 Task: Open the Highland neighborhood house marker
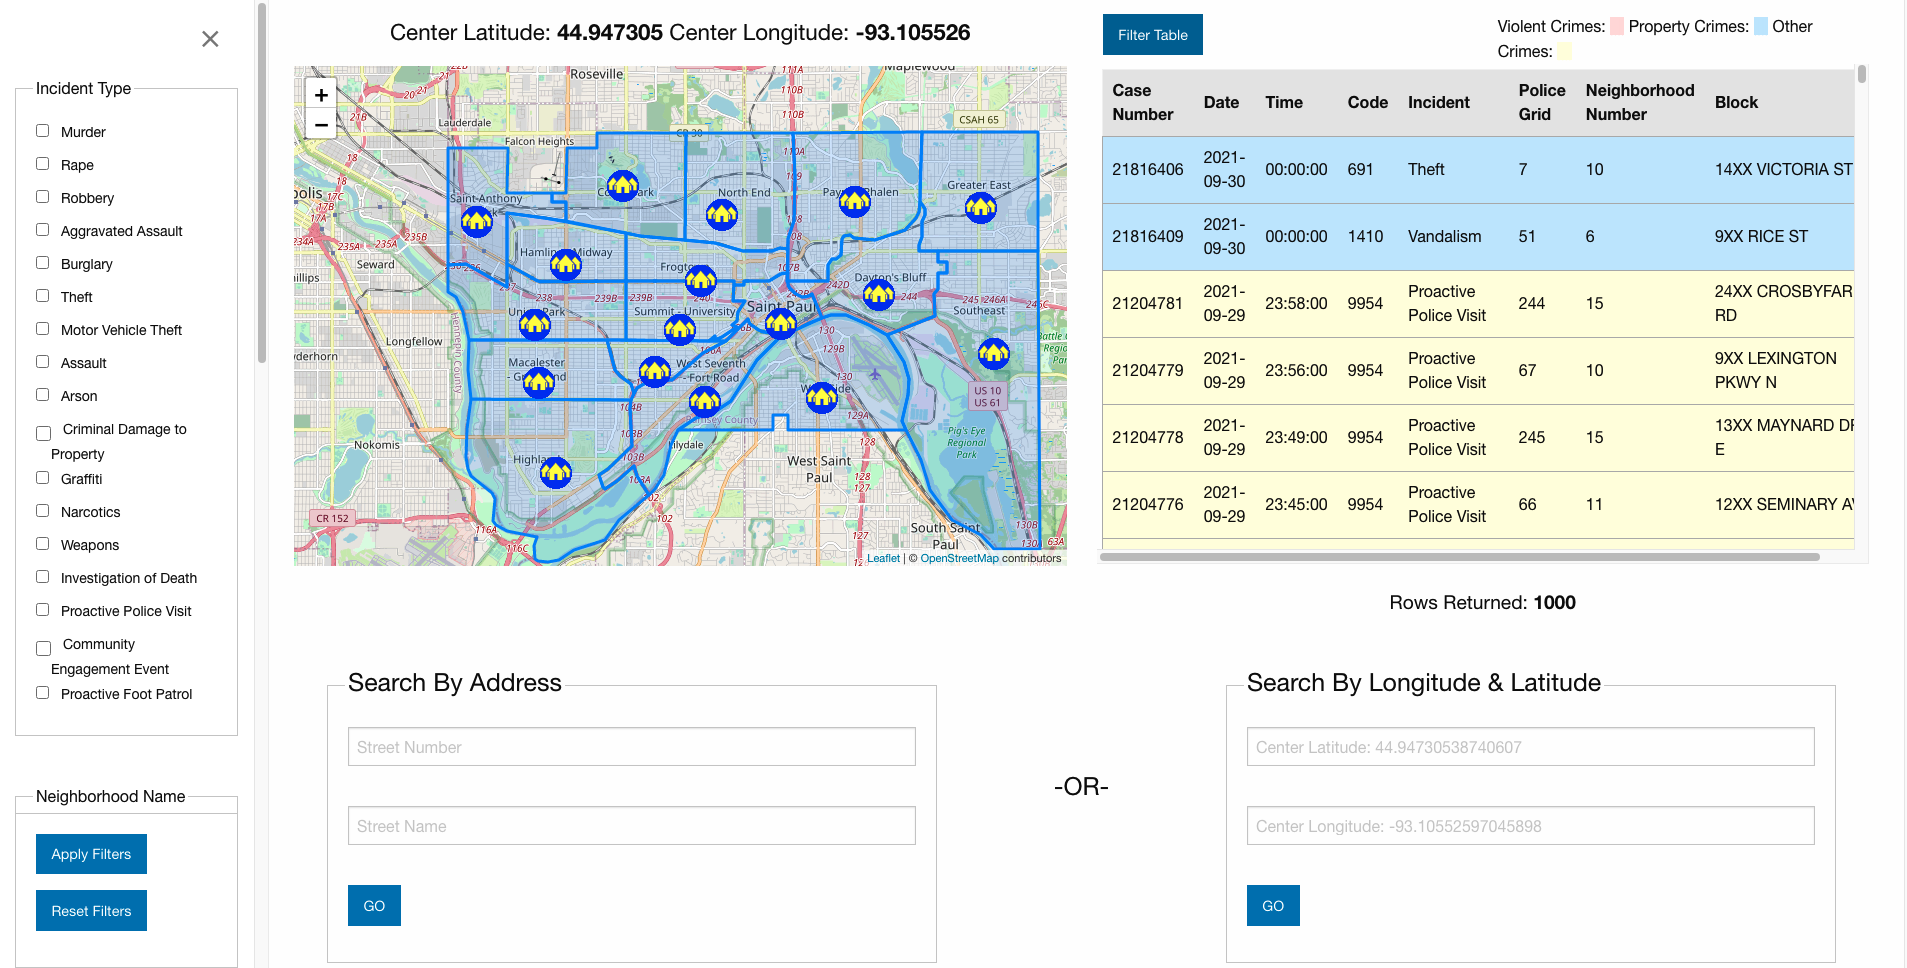tap(555, 472)
